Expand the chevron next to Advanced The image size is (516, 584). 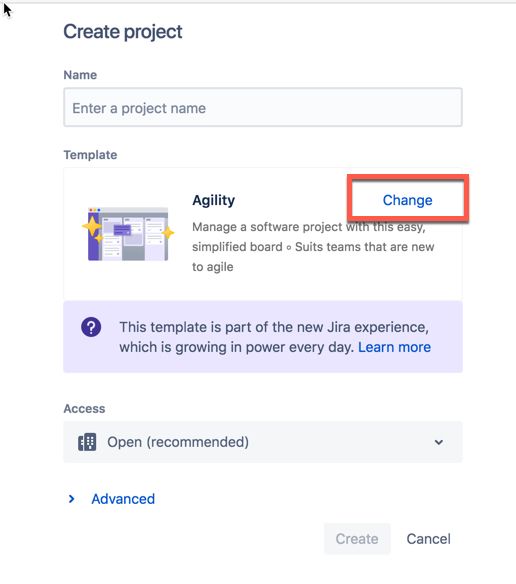coord(72,499)
